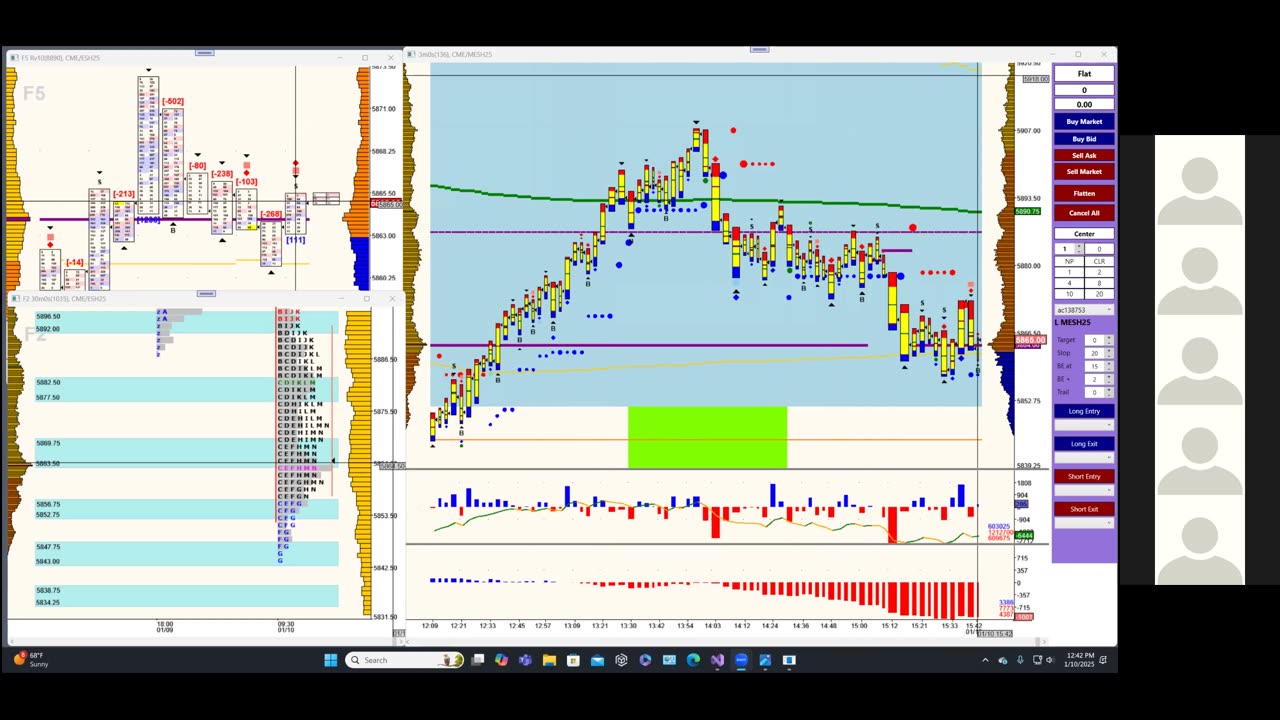Open the clock showing 12:42 PM

pyautogui.click(x=1079, y=660)
